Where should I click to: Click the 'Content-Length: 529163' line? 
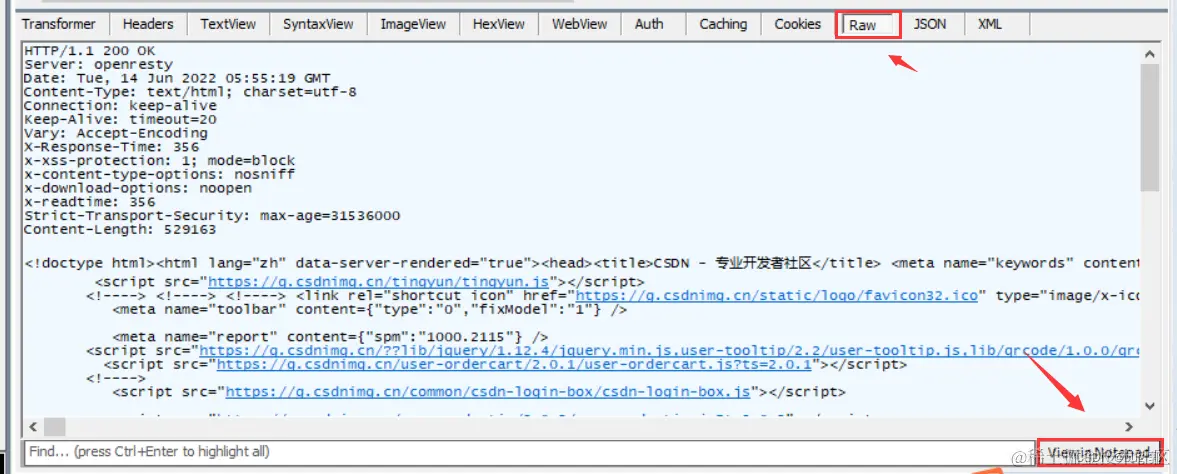[120, 229]
